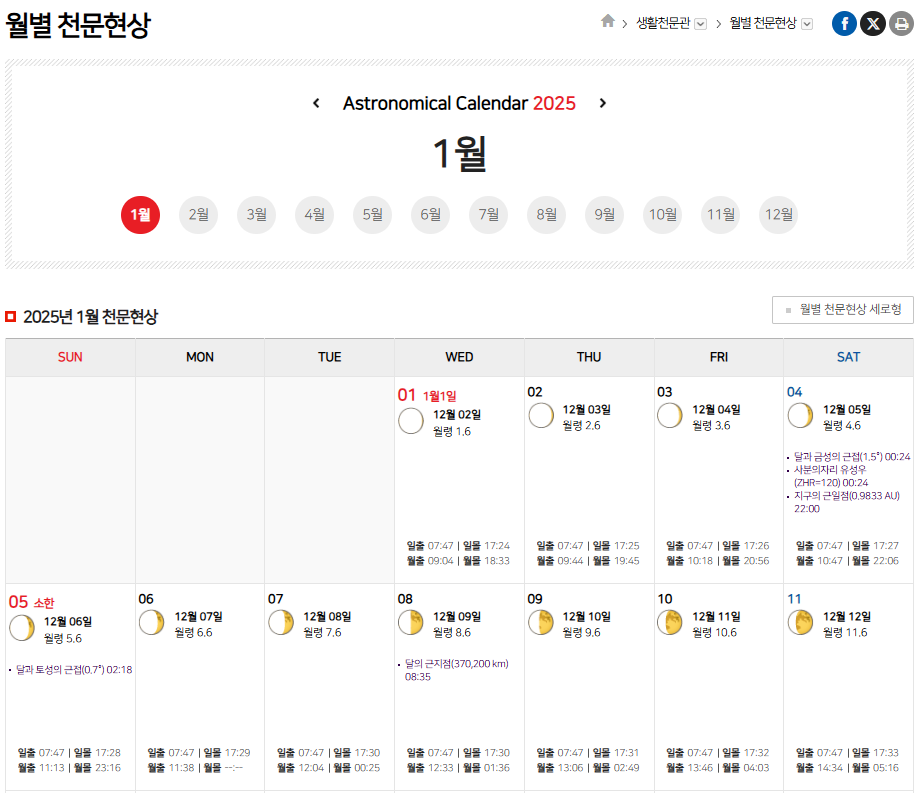This screenshot has height=793, width=920.
Task: Click moon phase icon for January 8
Action: point(410,623)
